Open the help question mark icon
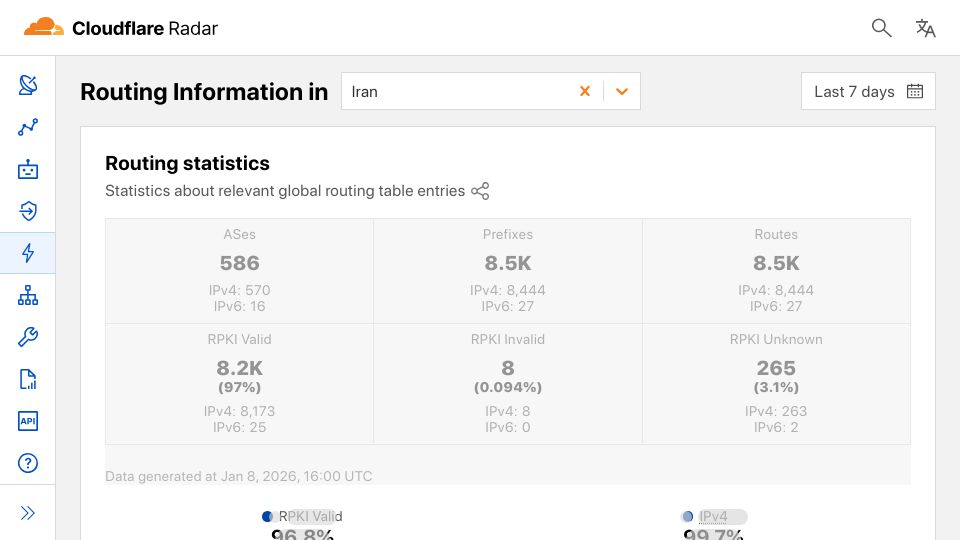The width and height of the screenshot is (960, 540). (28, 463)
